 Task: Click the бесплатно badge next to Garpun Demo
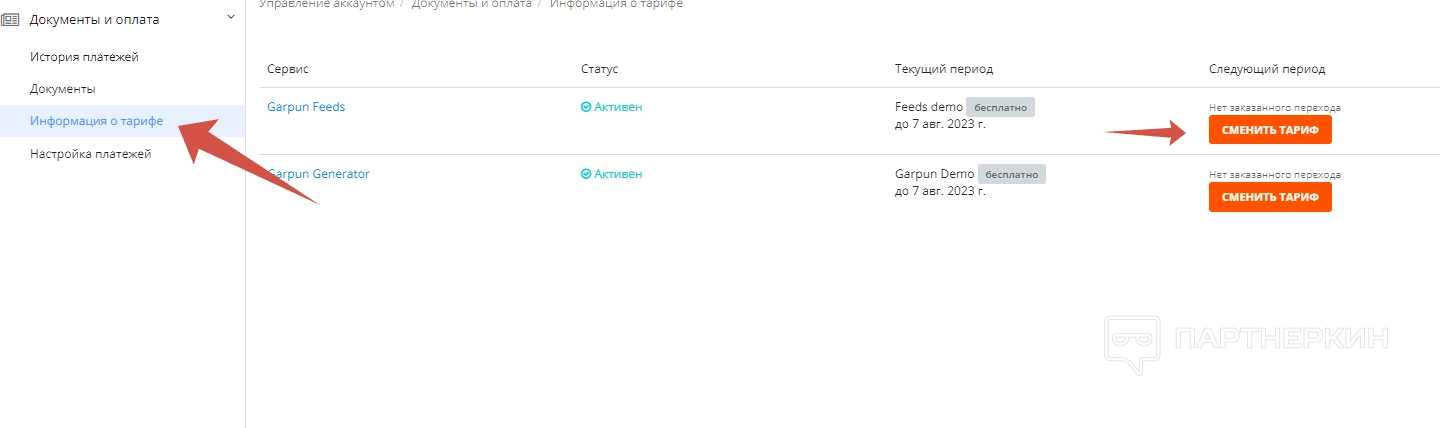(x=1012, y=174)
